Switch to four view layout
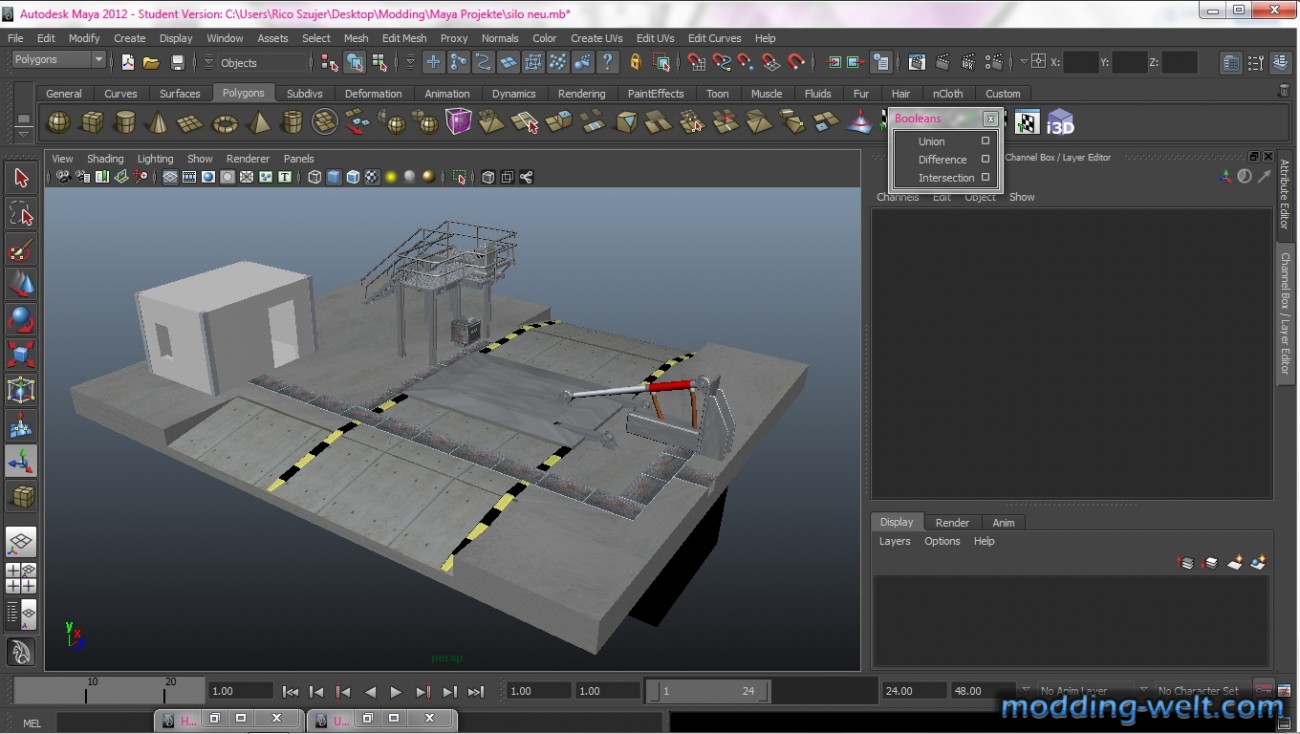This screenshot has height=734, width=1300. pos(21,578)
